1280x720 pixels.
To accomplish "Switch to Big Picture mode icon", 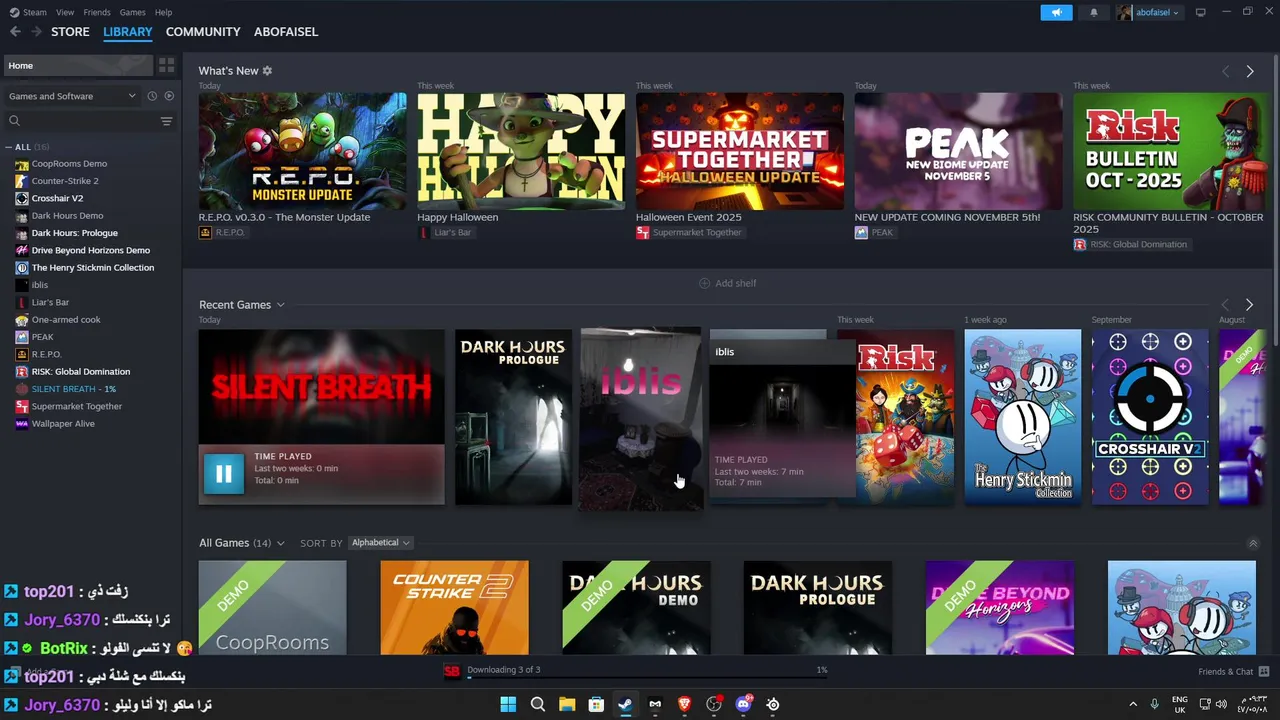I will 1200,12.
